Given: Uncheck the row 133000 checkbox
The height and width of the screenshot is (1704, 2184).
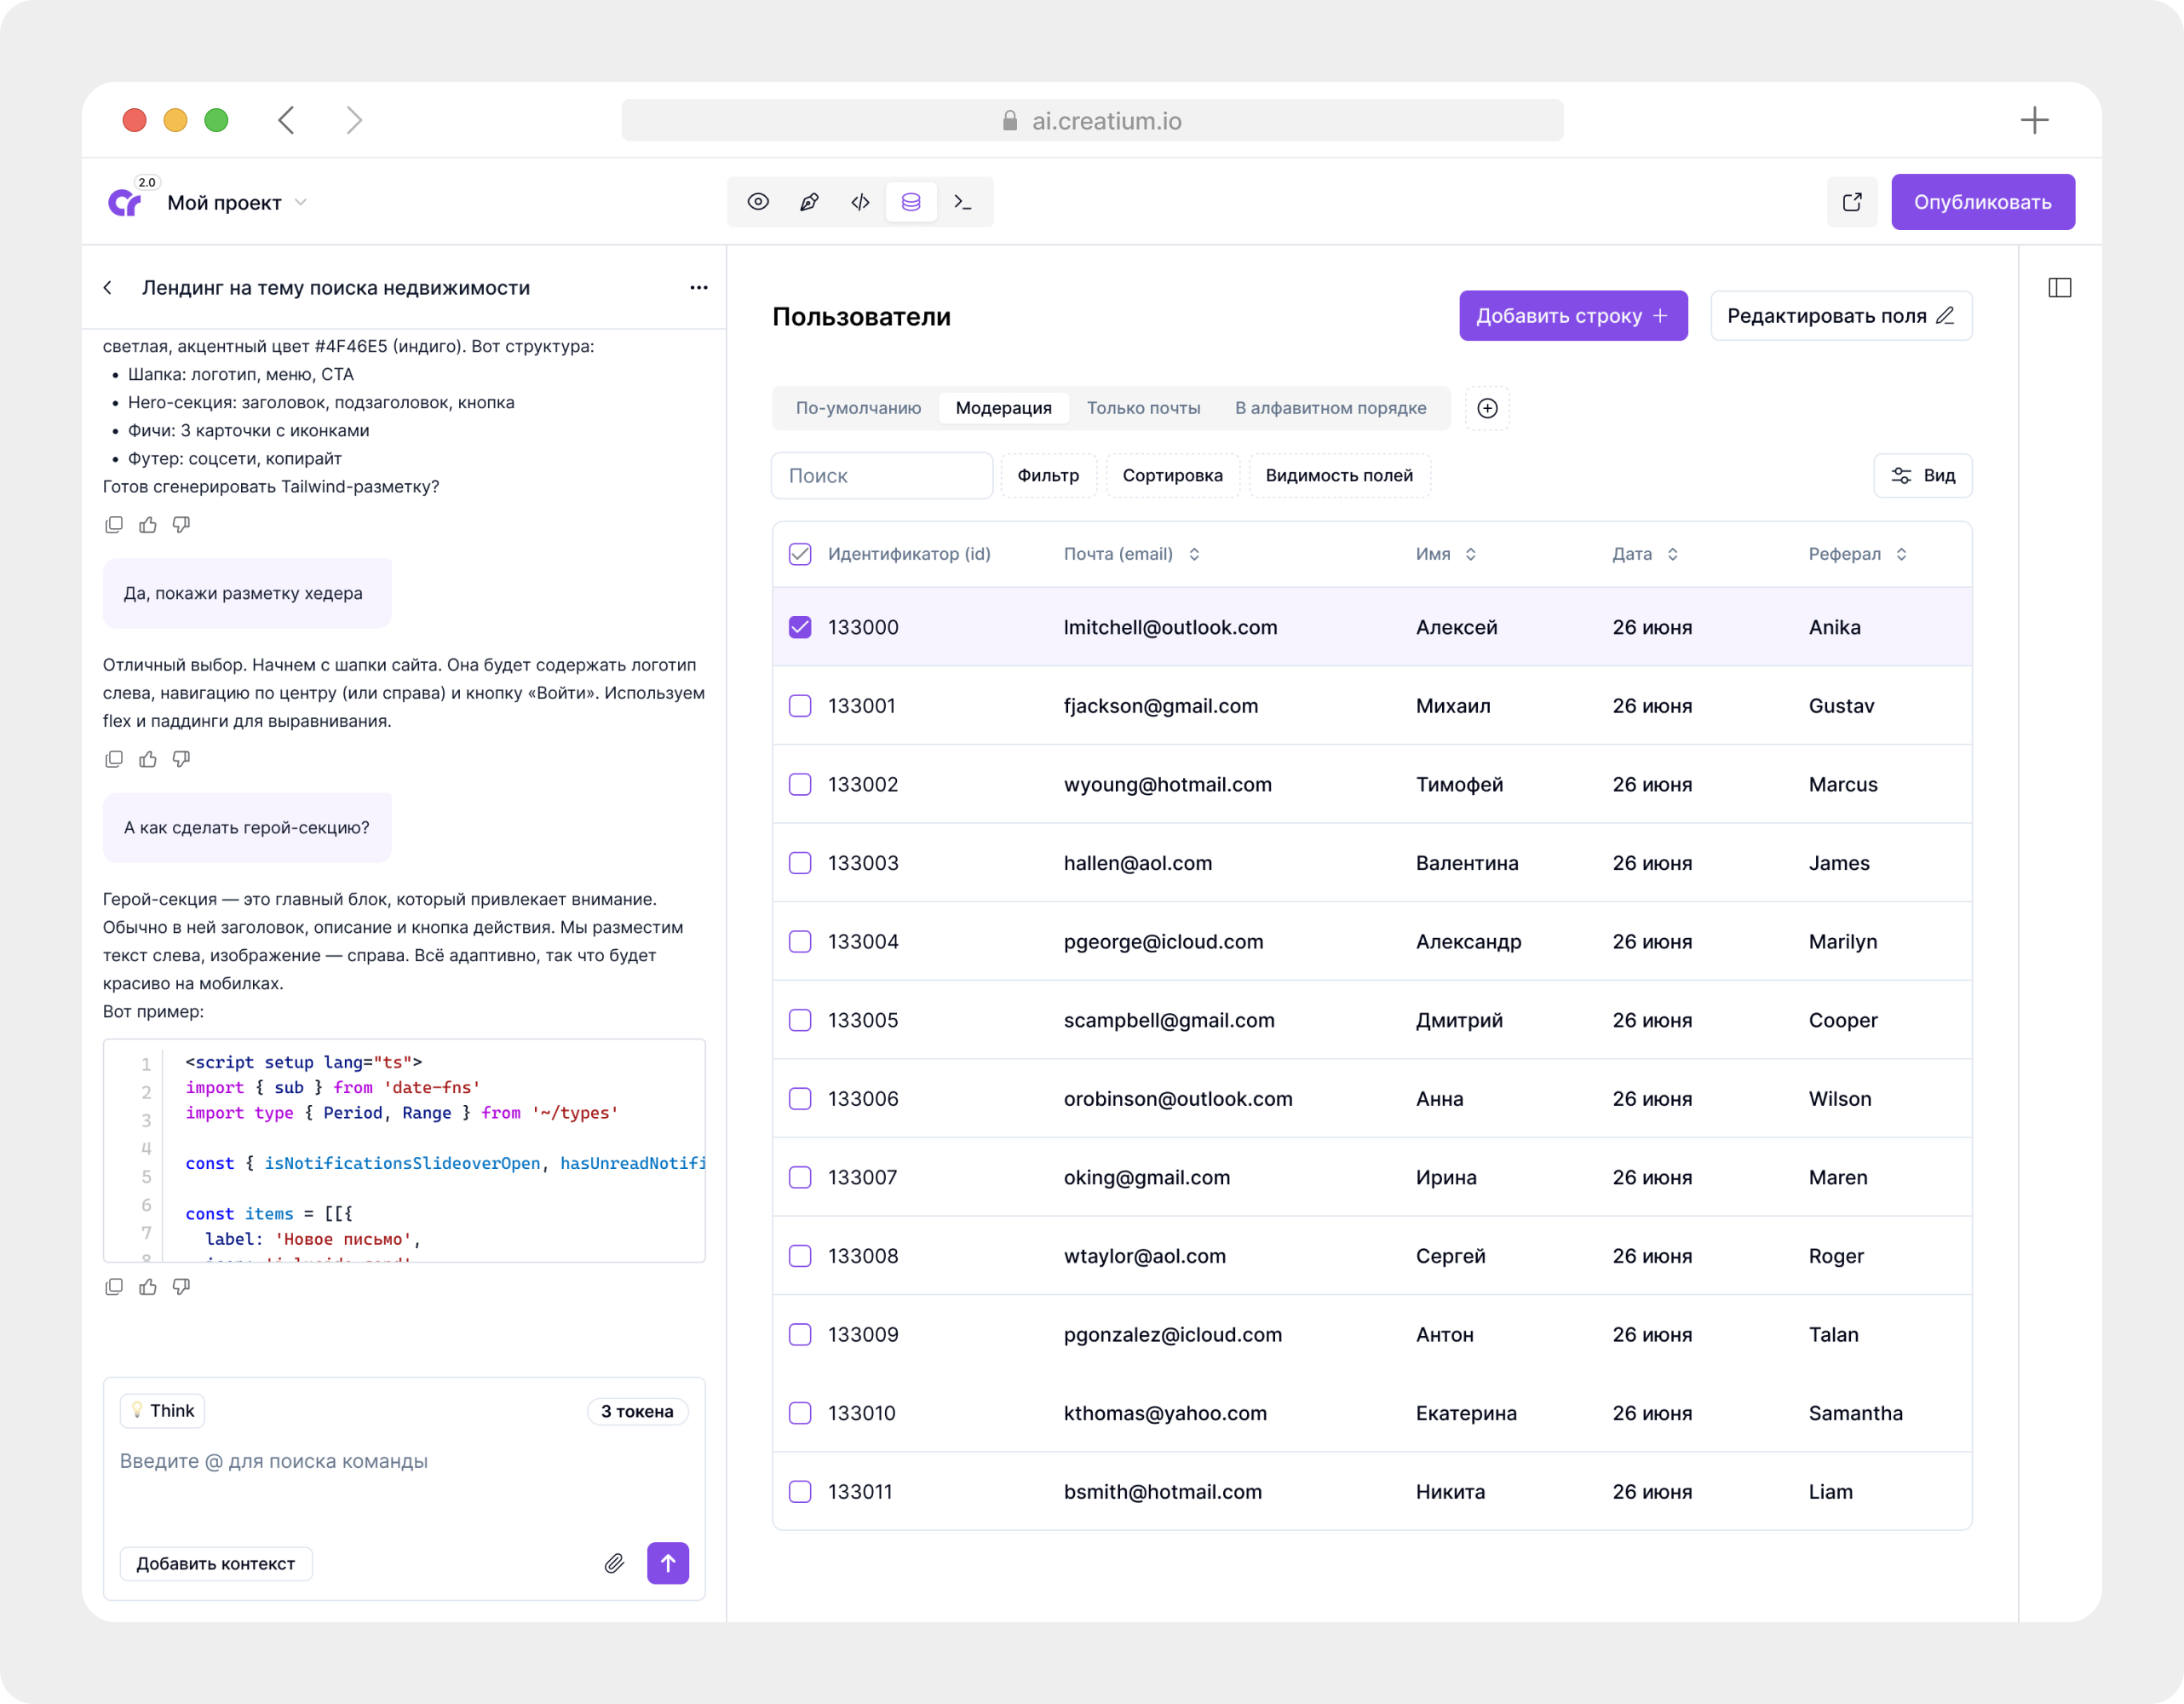Looking at the screenshot, I should coord(800,627).
